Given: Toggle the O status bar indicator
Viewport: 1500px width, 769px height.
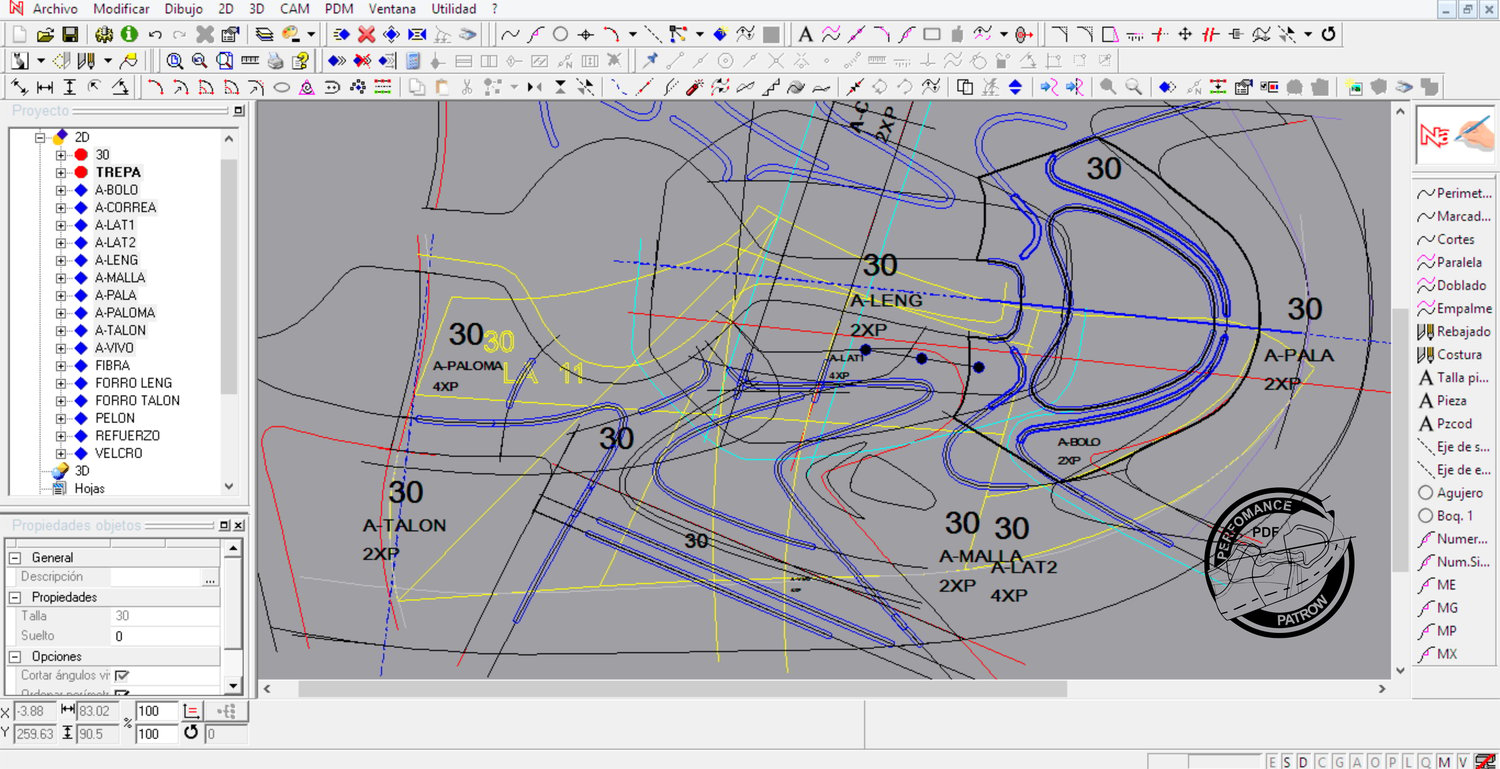Looking at the screenshot, I should (x=1374, y=762).
